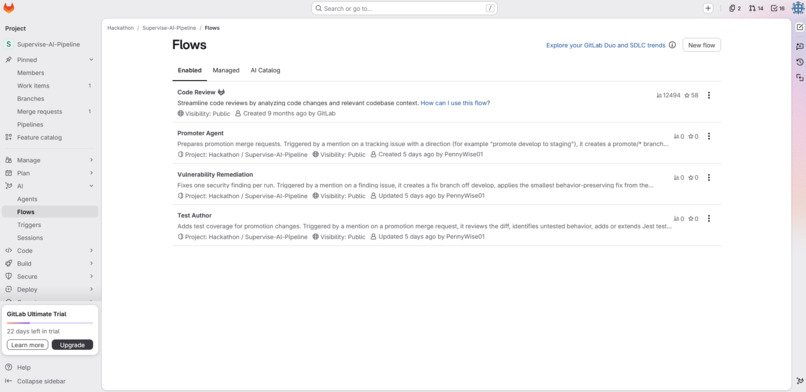Viewport: 806px width, 392px height.
Task: Open kebab menu for Vulnerability Remediation flow
Action: [709, 177]
